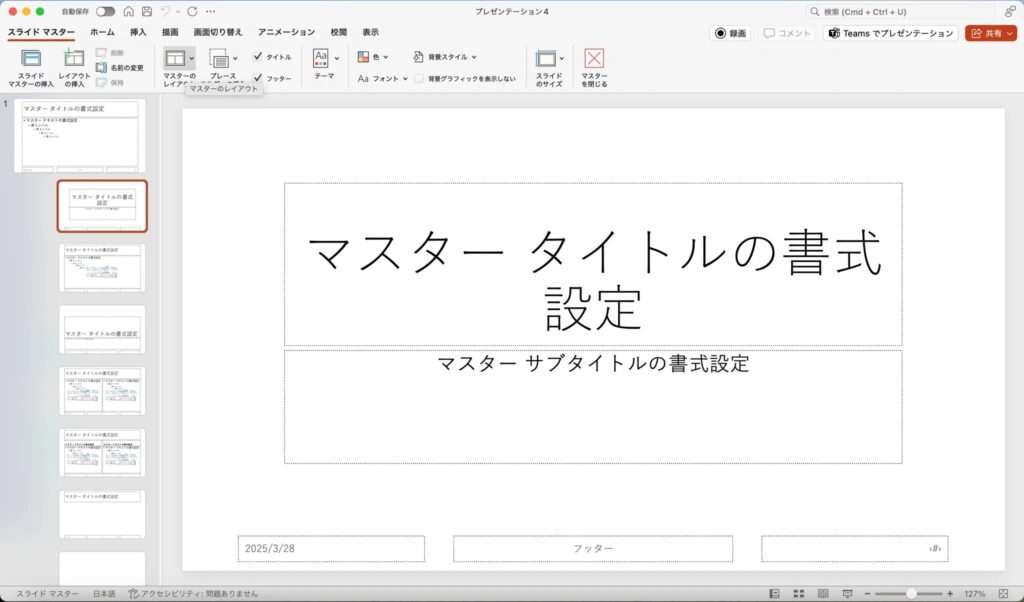1024x602 pixels.
Task: Start Slide Show from status bar icon
Action: 847,594
